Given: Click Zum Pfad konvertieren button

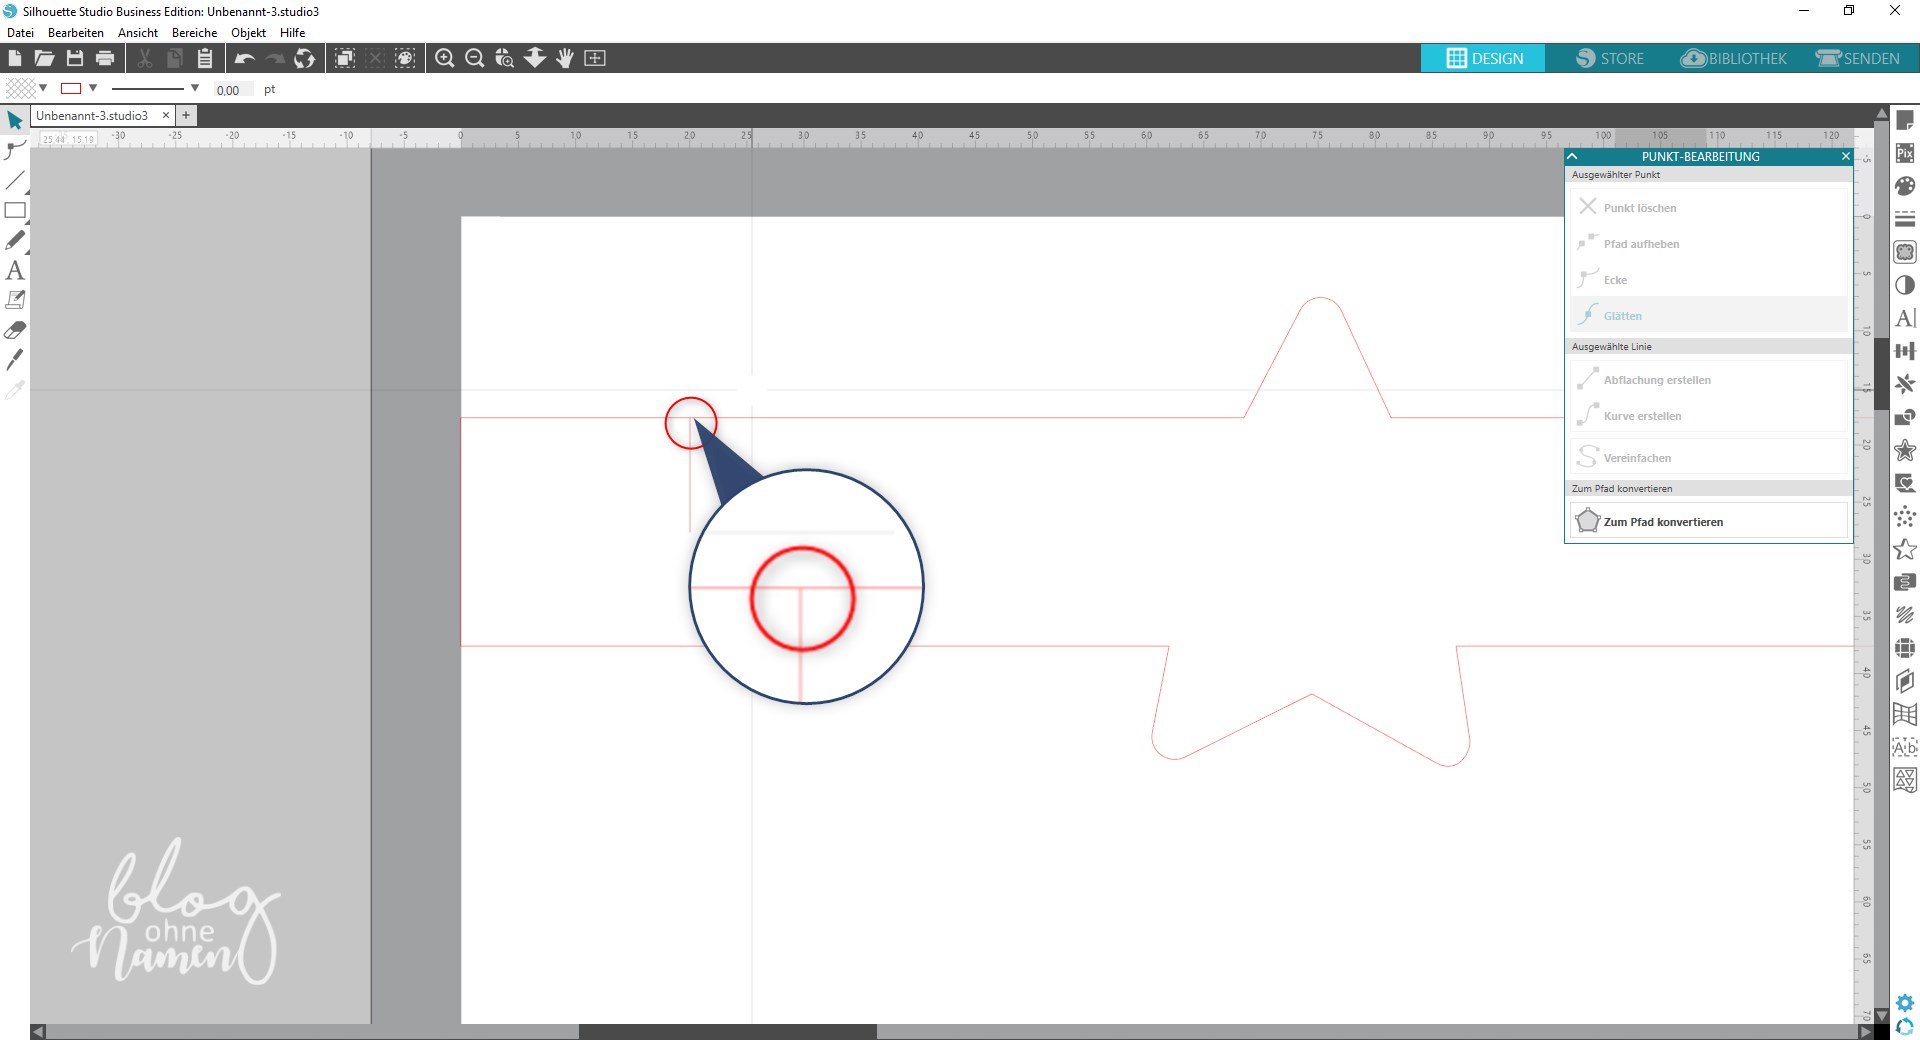Looking at the screenshot, I should tap(1708, 521).
